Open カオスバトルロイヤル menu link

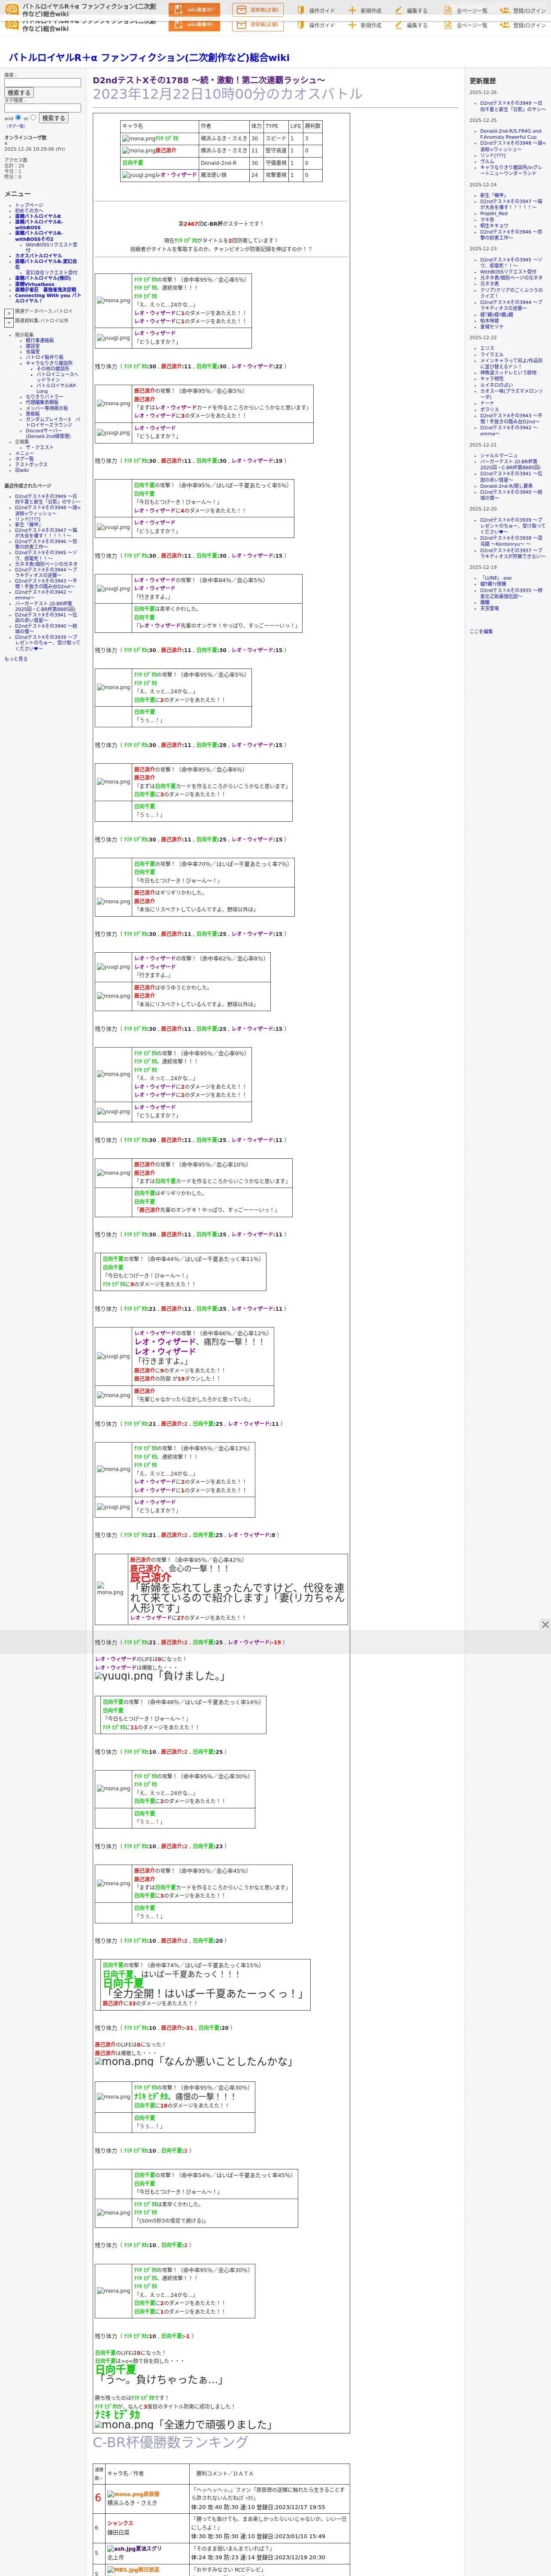pyautogui.click(x=38, y=256)
